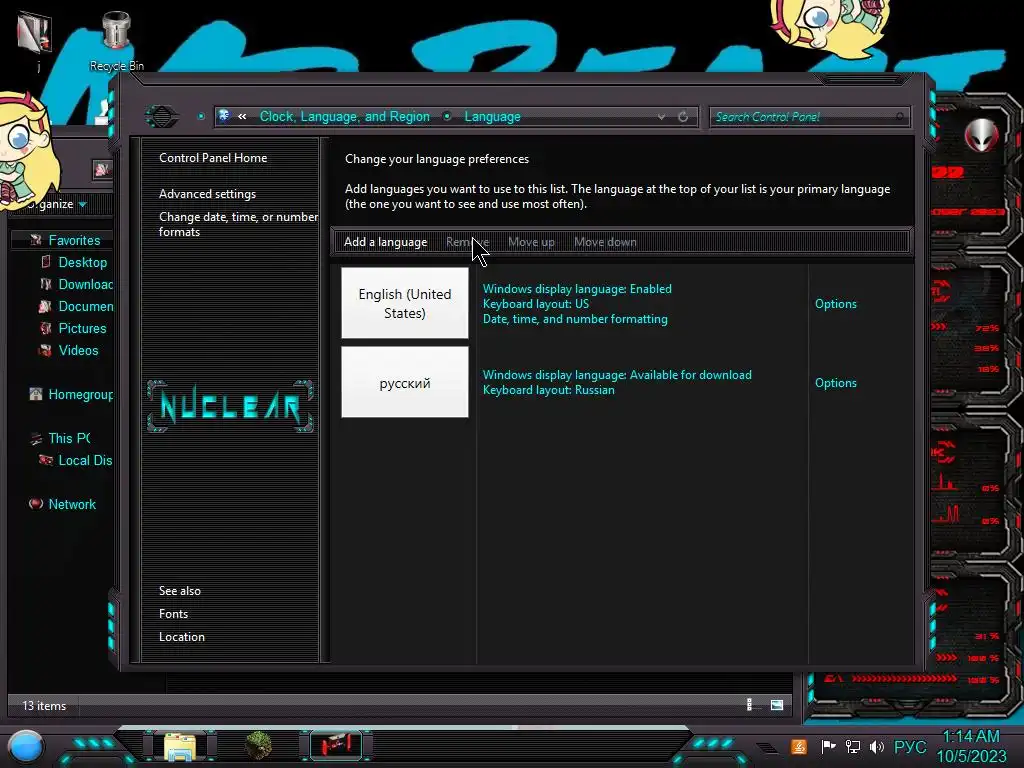1024x768 pixels.
Task: Click the Network globe icon in Explorer
Action: (x=35, y=504)
